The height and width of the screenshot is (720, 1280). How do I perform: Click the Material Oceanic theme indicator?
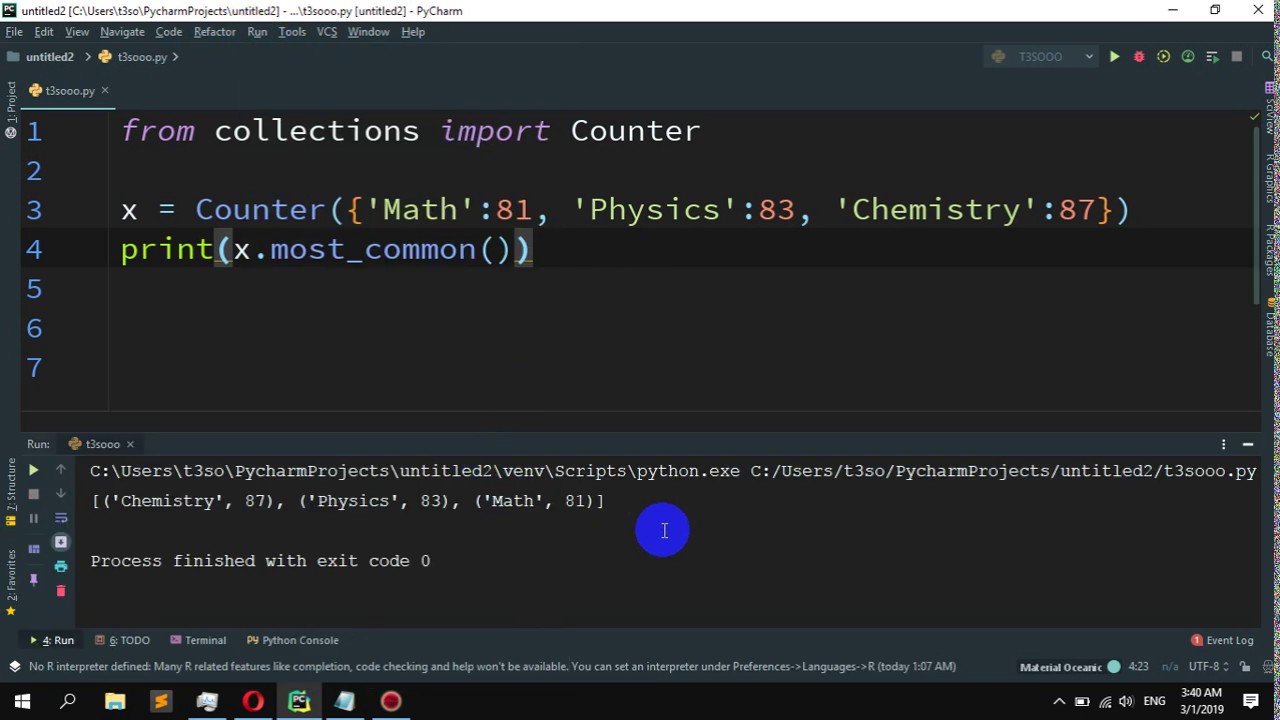point(1069,667)
